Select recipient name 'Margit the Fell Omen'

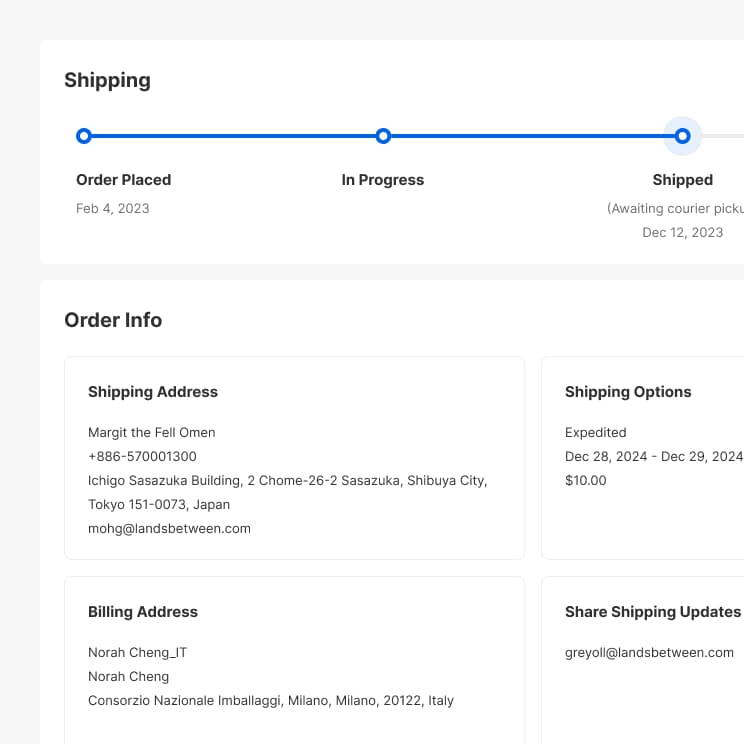152,432
